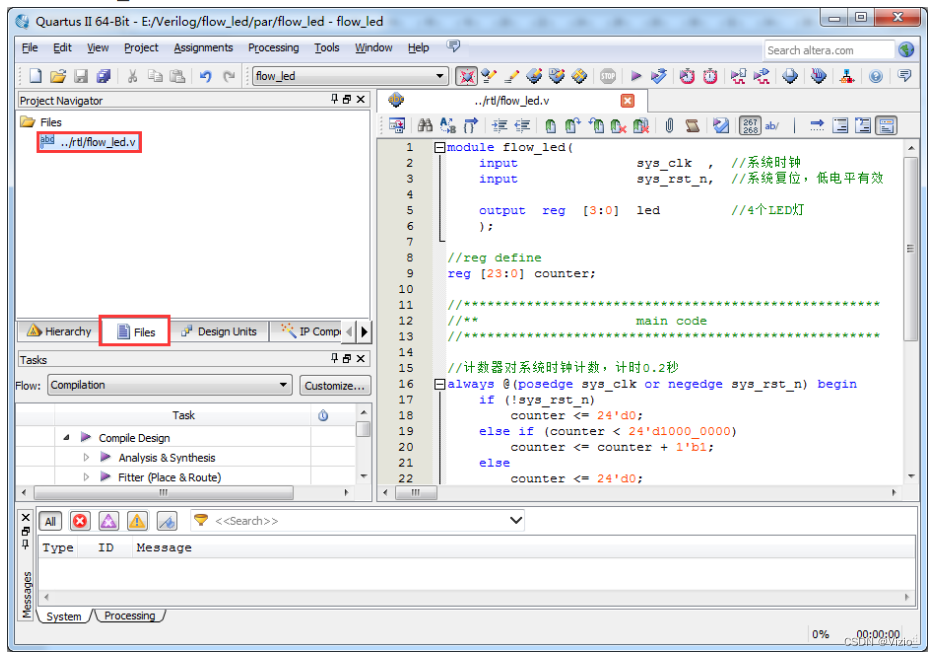
Task: Click the editor vertical scrollbar thumb
Action: 911,249
